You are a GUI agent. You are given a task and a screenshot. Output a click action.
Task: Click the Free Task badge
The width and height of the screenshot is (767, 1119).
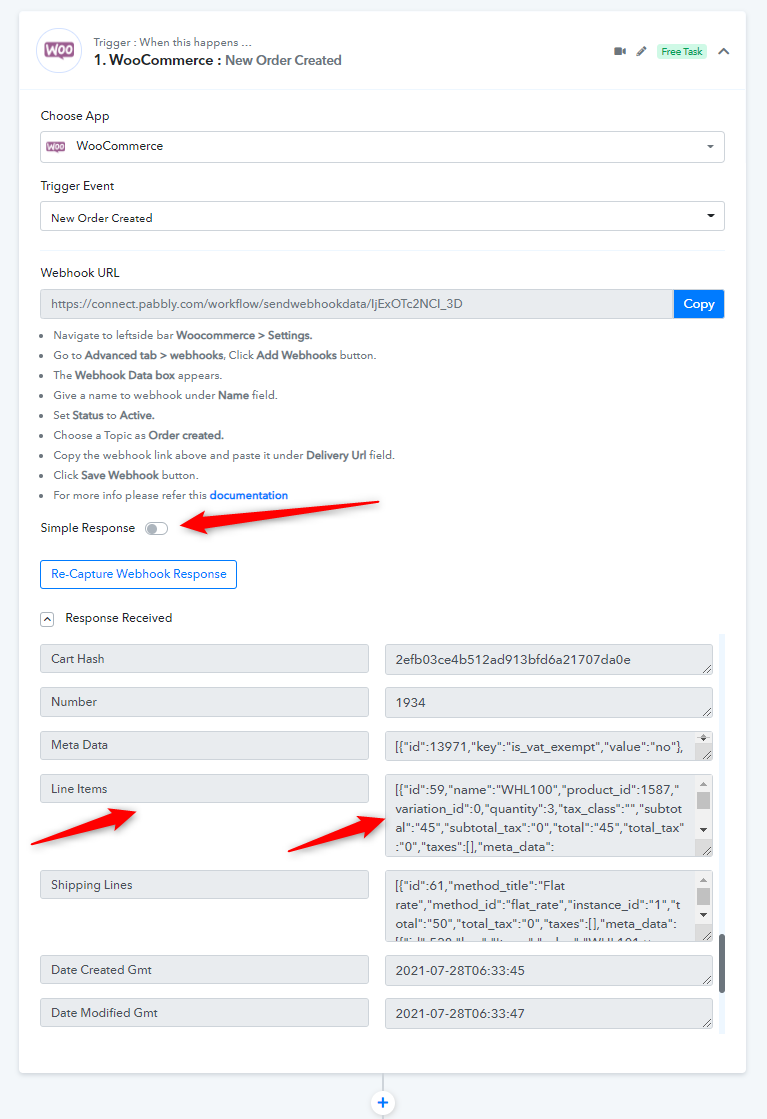(681, 51)
